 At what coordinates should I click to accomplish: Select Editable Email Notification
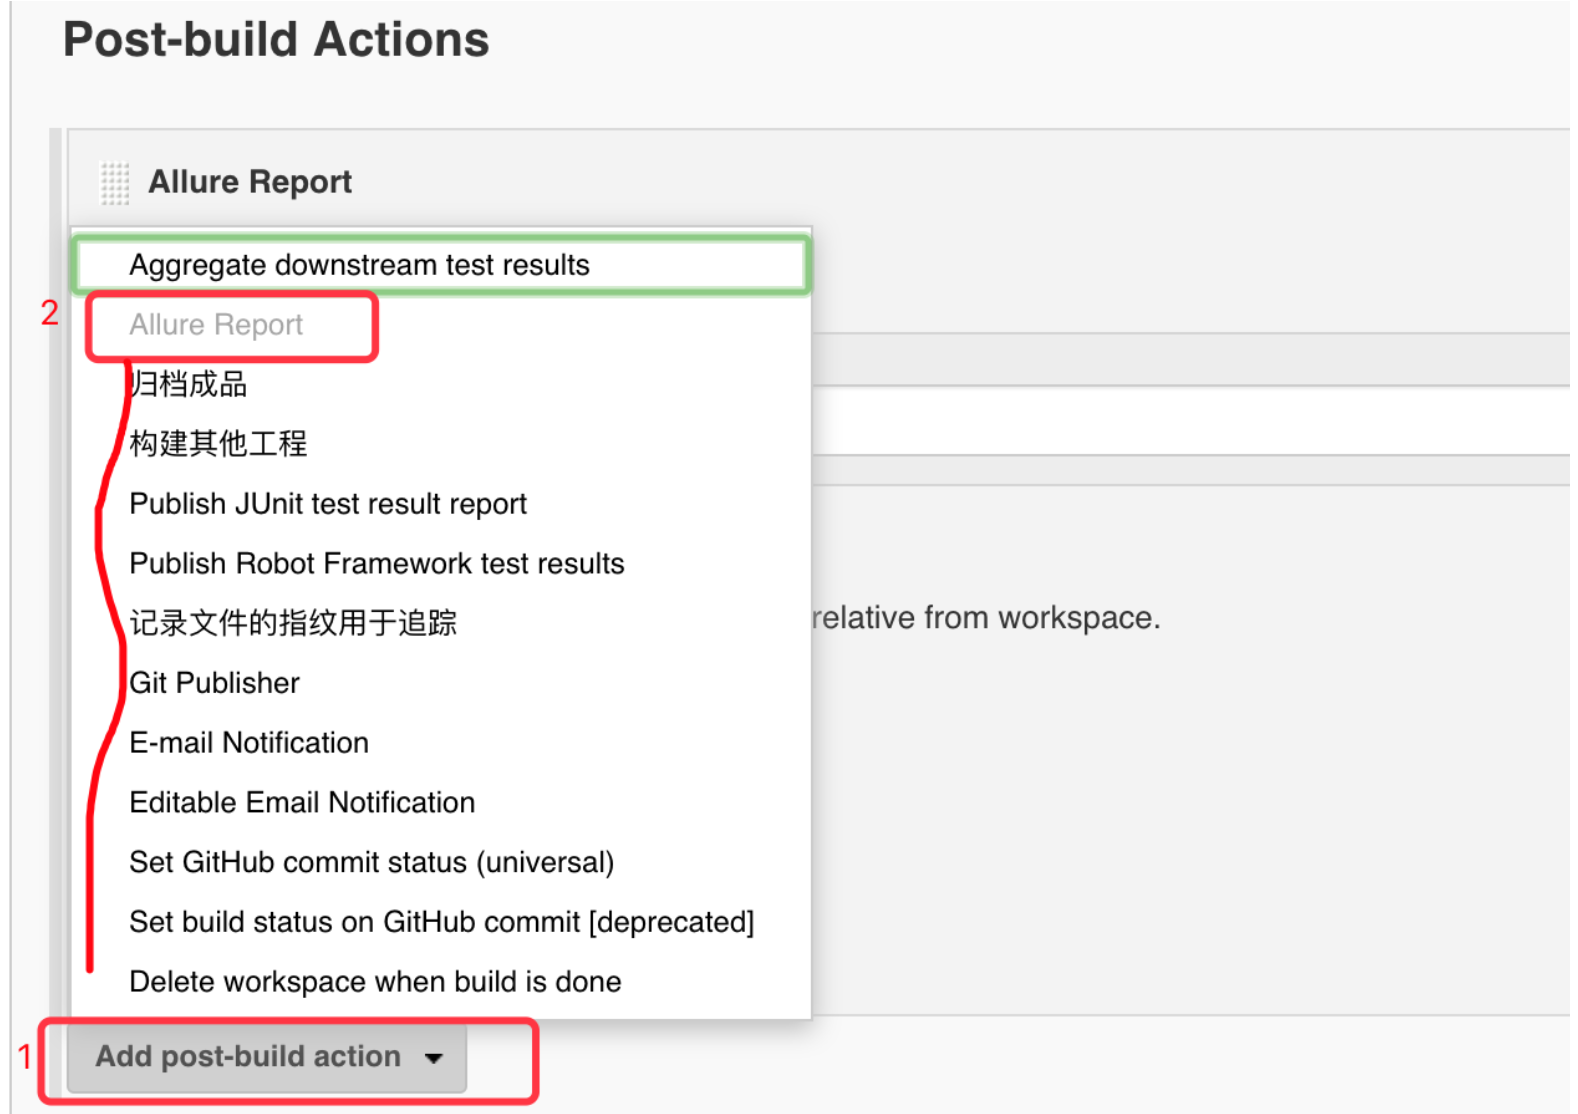(302, 803)
